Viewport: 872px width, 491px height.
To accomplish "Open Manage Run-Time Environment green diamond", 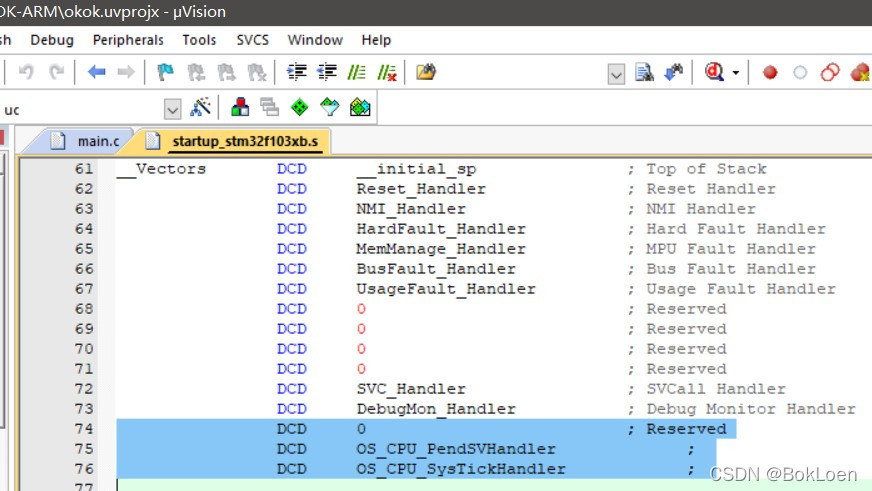I will [x=300, y=107].
